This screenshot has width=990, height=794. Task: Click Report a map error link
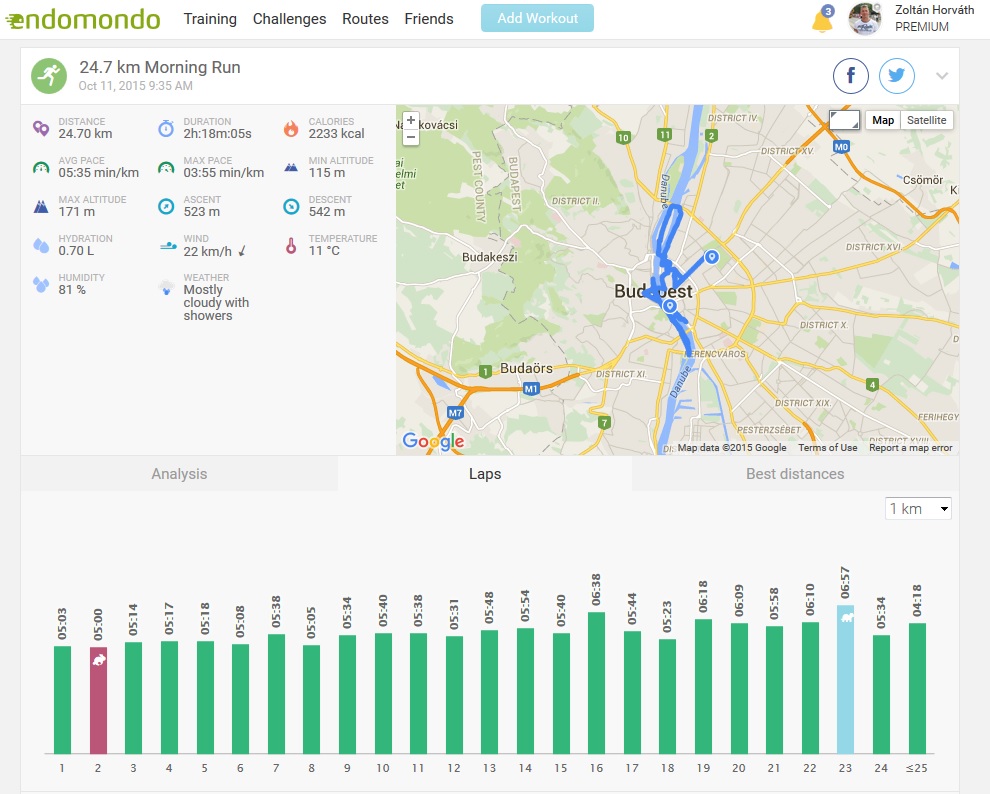[x=910, y=447]
